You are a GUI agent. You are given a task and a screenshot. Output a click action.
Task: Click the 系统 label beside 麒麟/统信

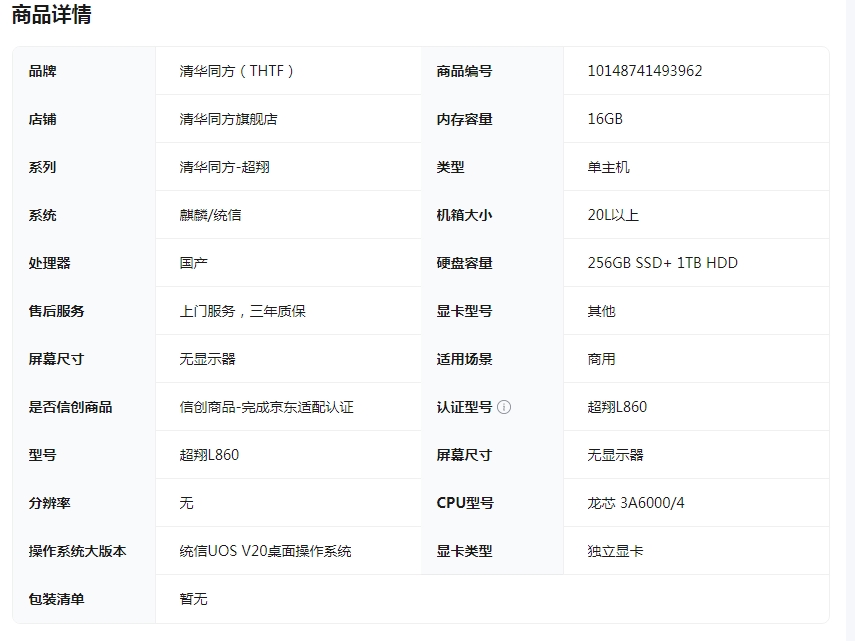point(43,215)
